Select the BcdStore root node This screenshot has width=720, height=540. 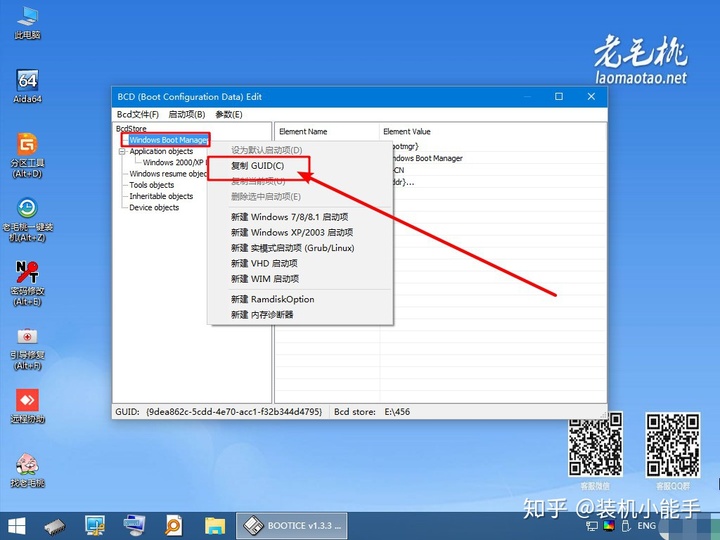click(131, 129)
